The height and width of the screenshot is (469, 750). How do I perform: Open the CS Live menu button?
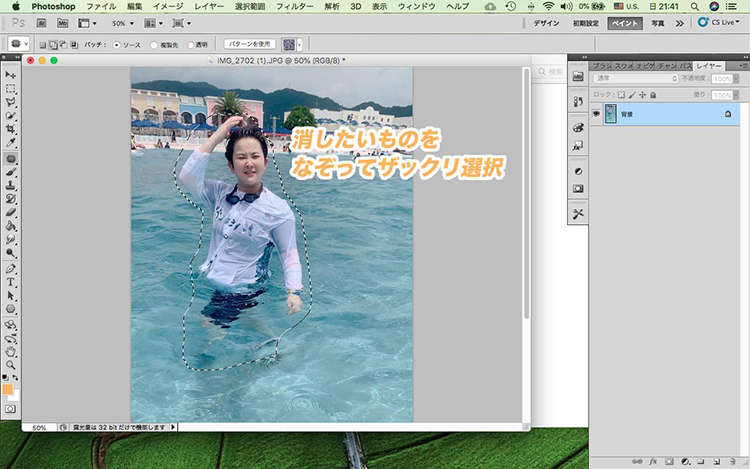719,22
